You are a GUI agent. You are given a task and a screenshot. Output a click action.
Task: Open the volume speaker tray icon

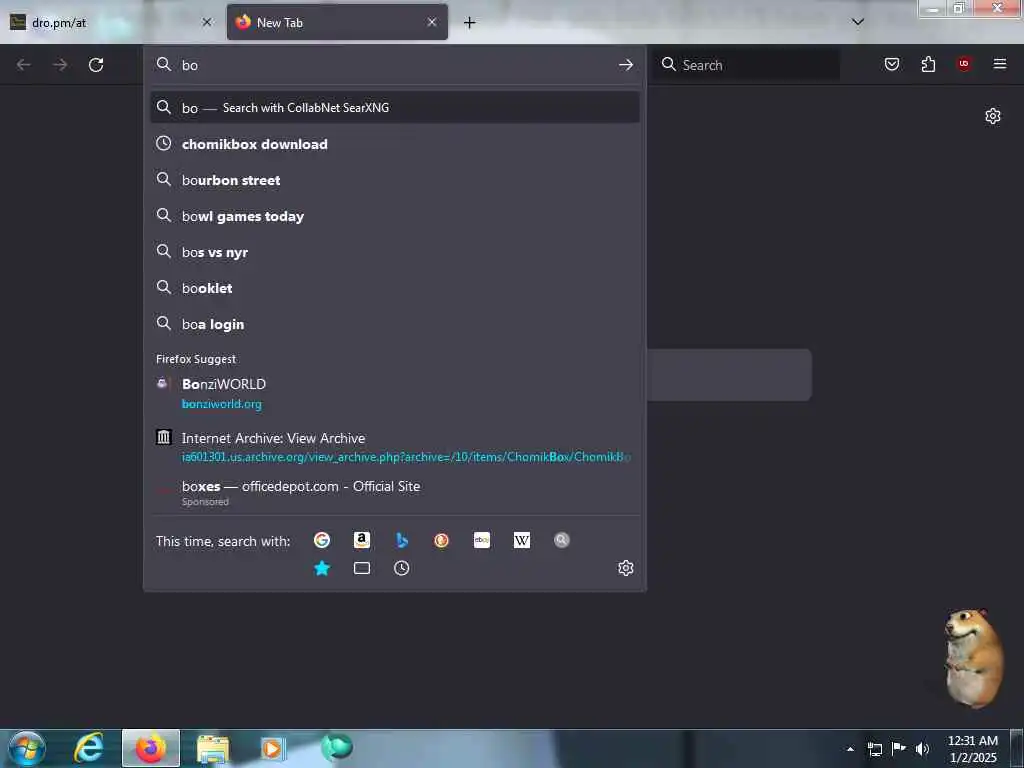(x=922, y=749)
